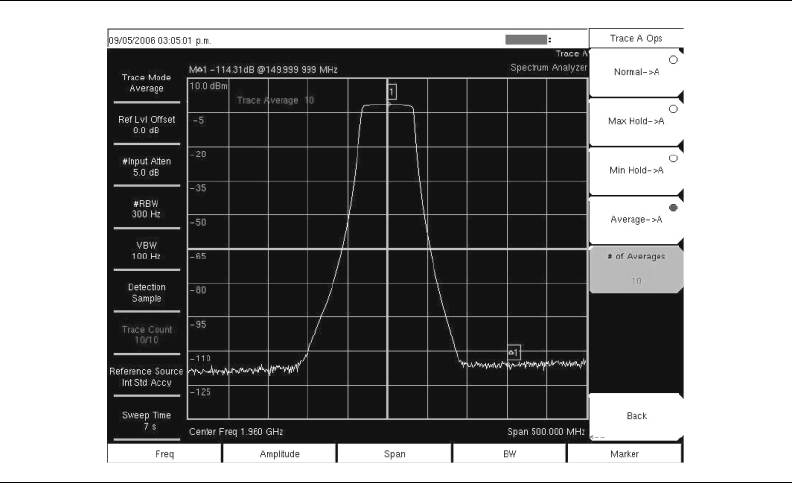
Task: Select the Max Hold->A radio indicator
Action: [x=673, y=109]
